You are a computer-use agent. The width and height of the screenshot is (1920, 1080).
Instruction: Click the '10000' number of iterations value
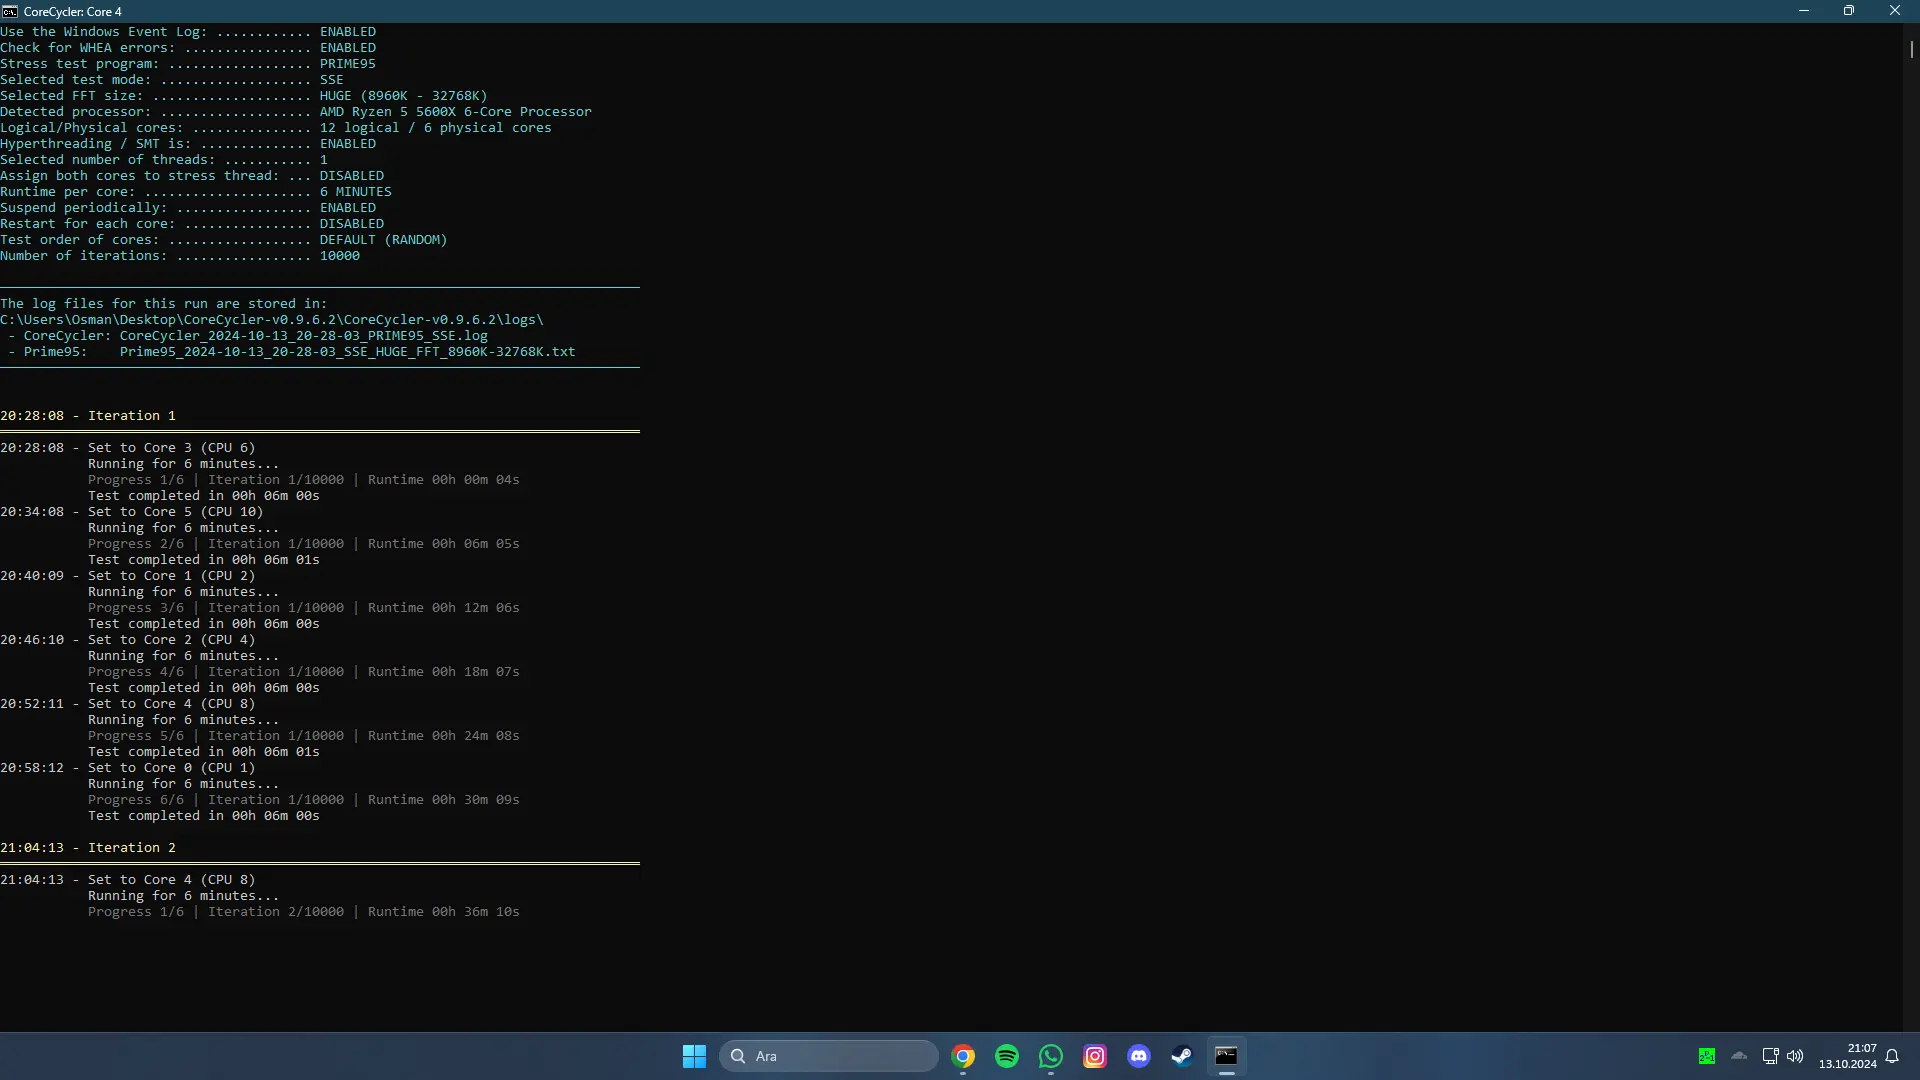340,256
